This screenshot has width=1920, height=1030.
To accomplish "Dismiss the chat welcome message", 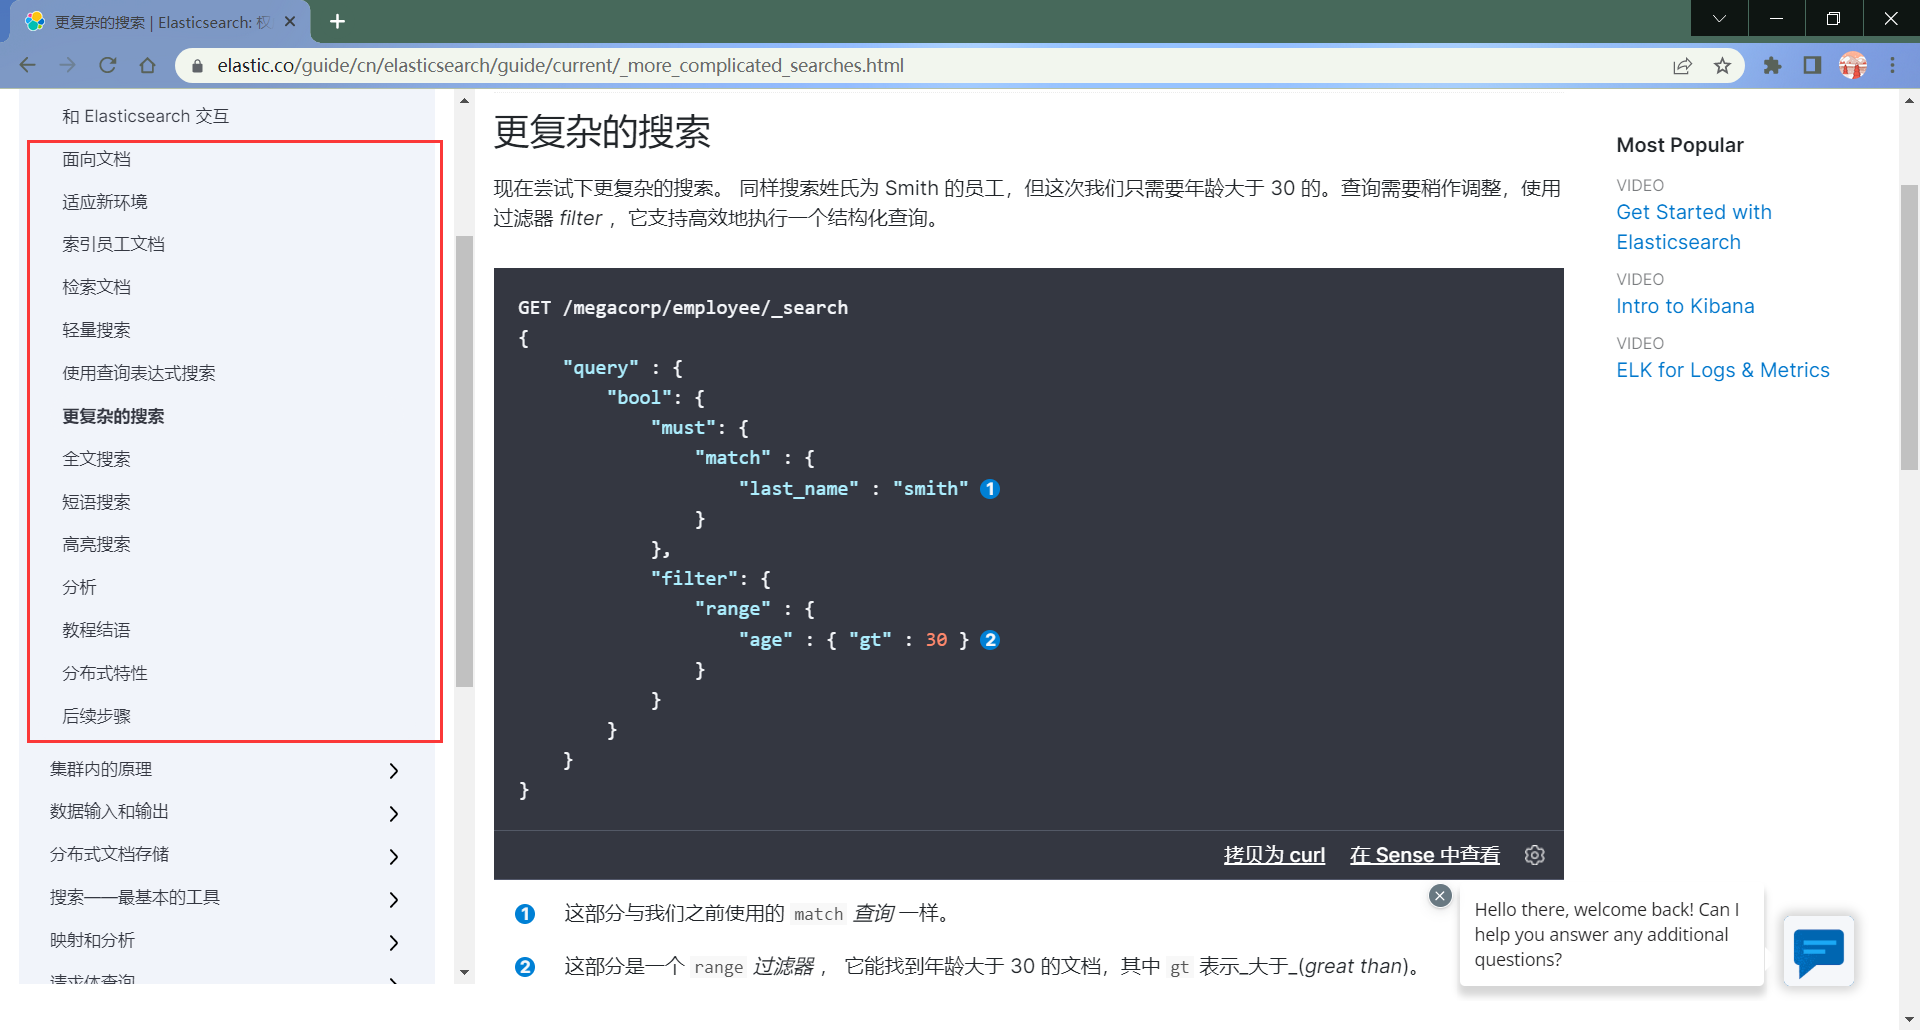I will (x=1440, y=895).
